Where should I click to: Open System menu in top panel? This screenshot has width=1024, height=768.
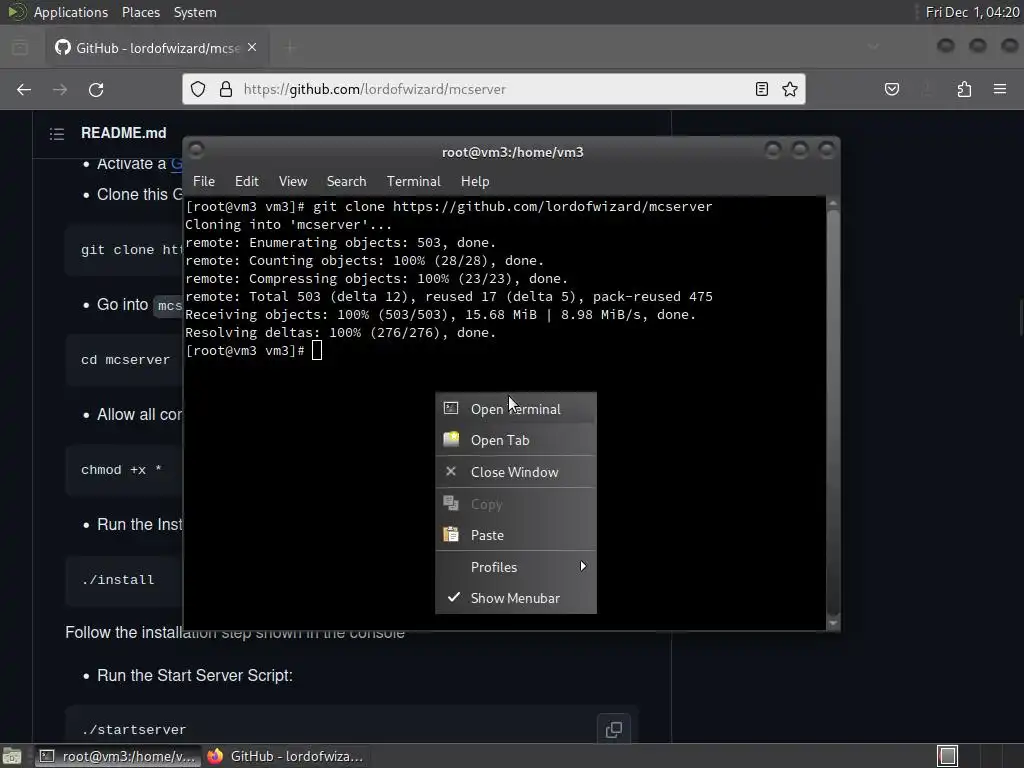coord(195,12)
